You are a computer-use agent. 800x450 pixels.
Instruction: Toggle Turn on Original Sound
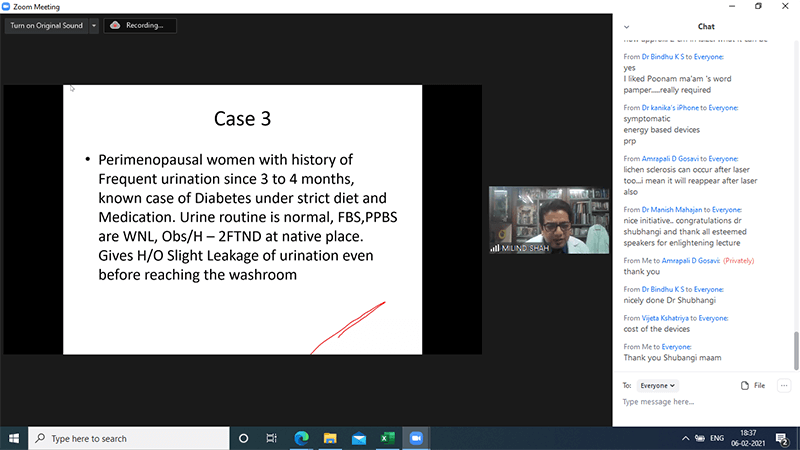[x=46, y=25]
